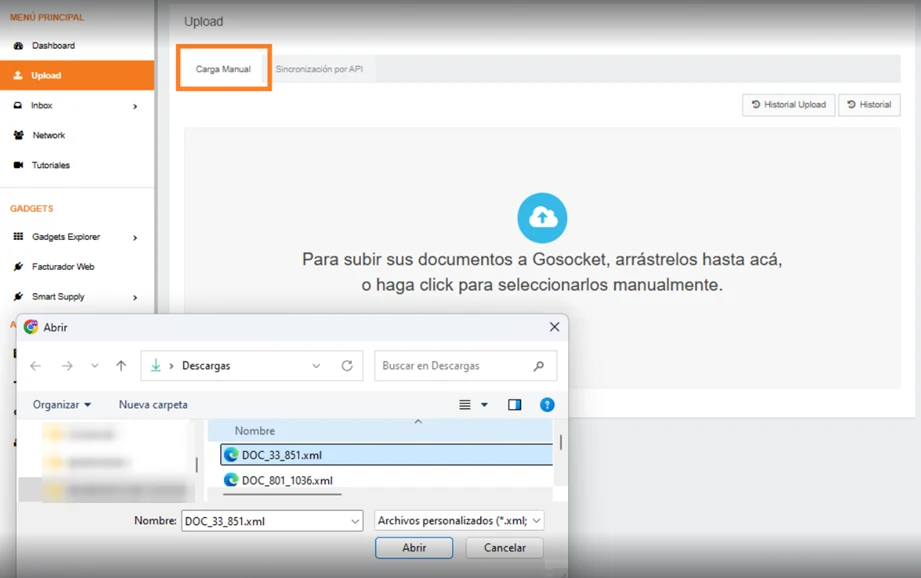Click Descargas in the address bar
The width and height of the screenshot is (921, 578).
206,365
